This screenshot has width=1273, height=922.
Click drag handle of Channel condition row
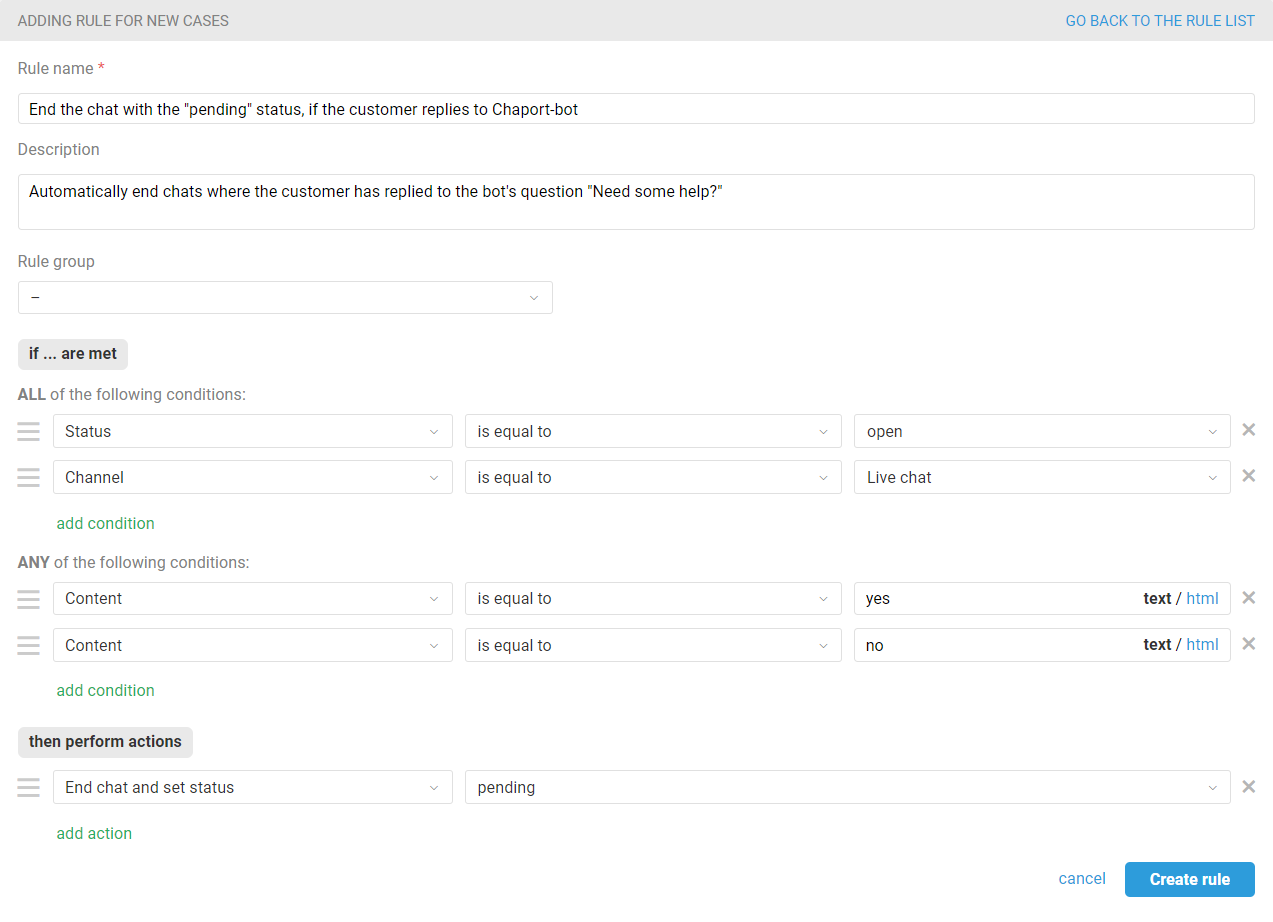pyautogui.click(x=28, y=477)
